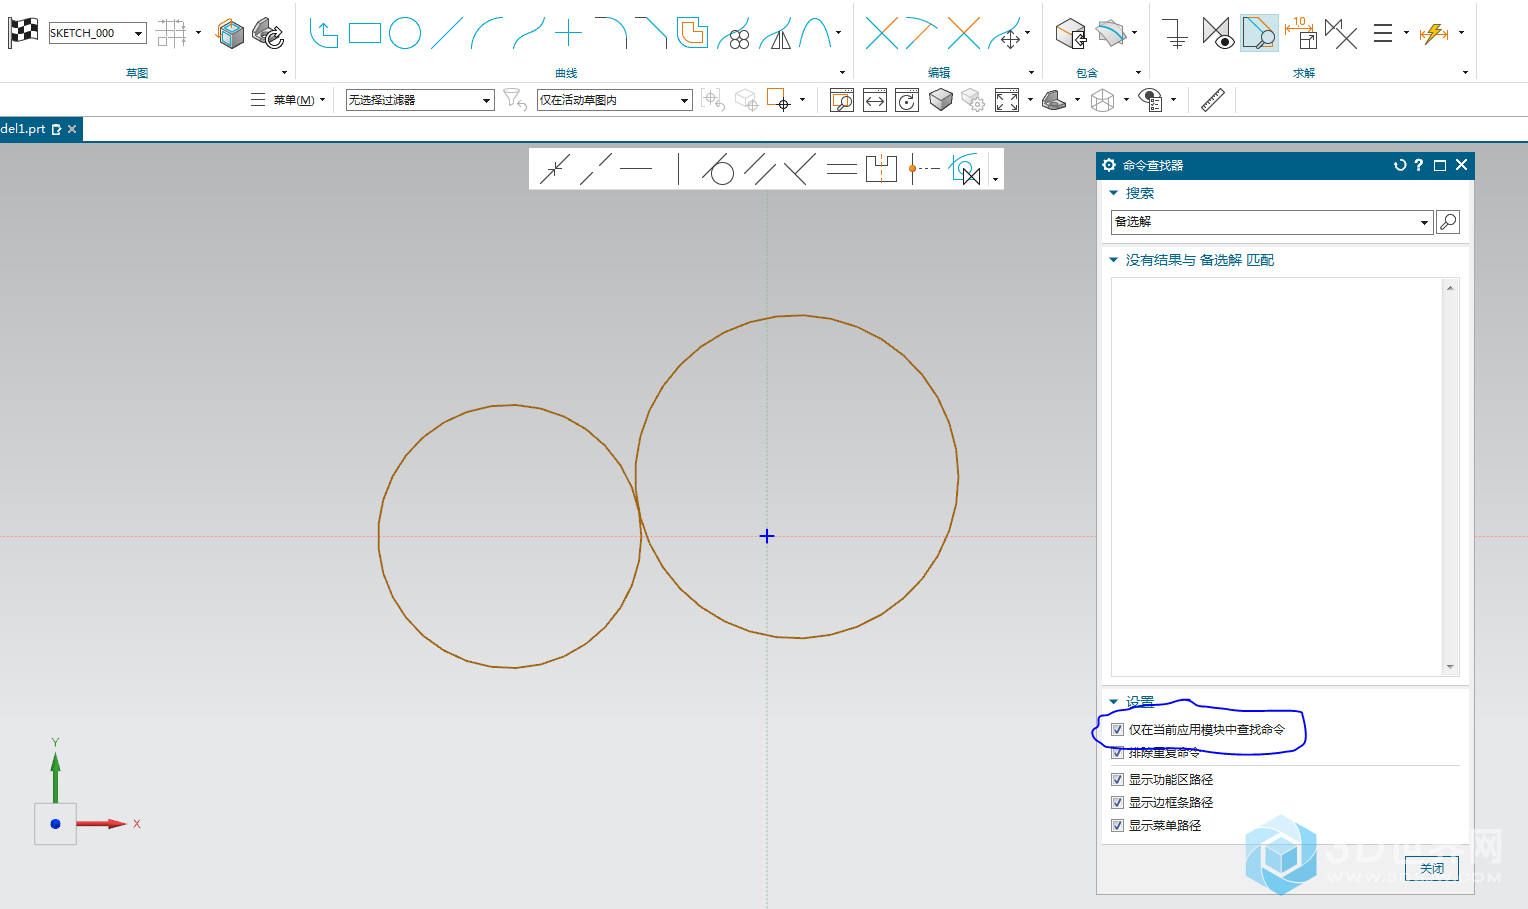This screenshot has width=1528, height=909.
Task: Click the ground/fix constraint solve icon
Action: tap(1176, 34)
